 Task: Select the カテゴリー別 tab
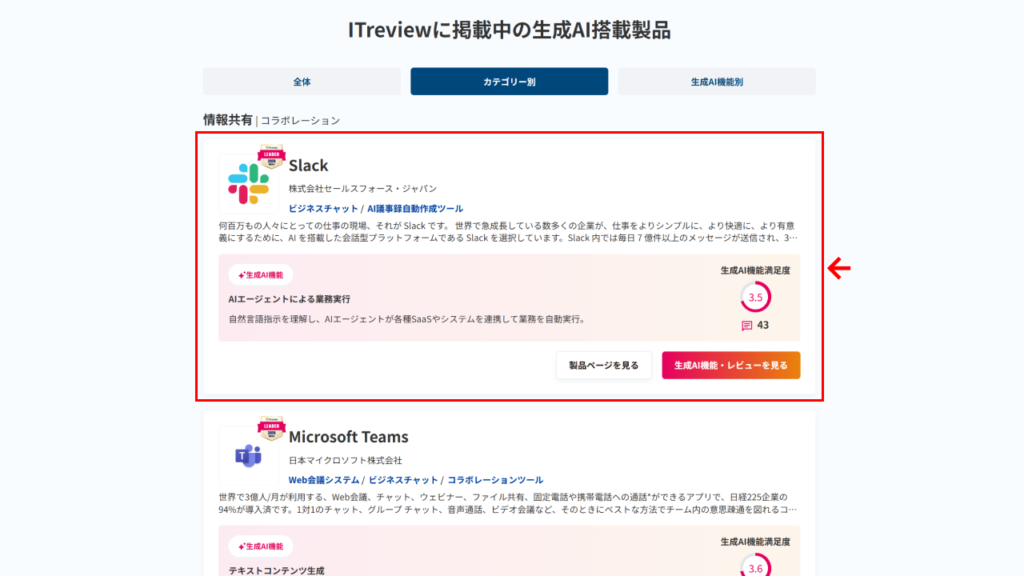[509, 82]
